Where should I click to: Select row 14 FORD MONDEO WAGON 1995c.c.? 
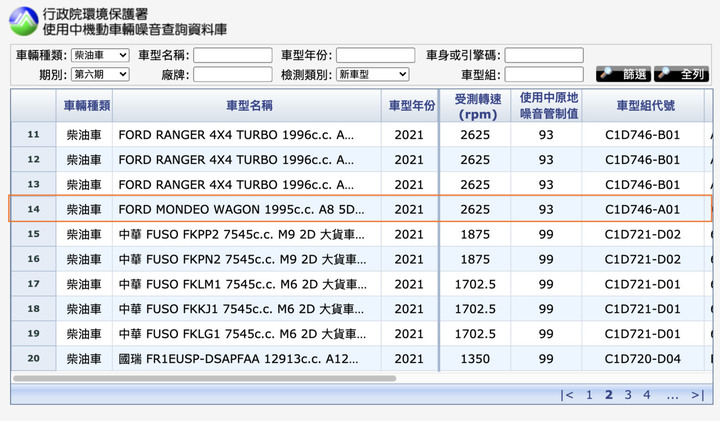coord(360,209)
